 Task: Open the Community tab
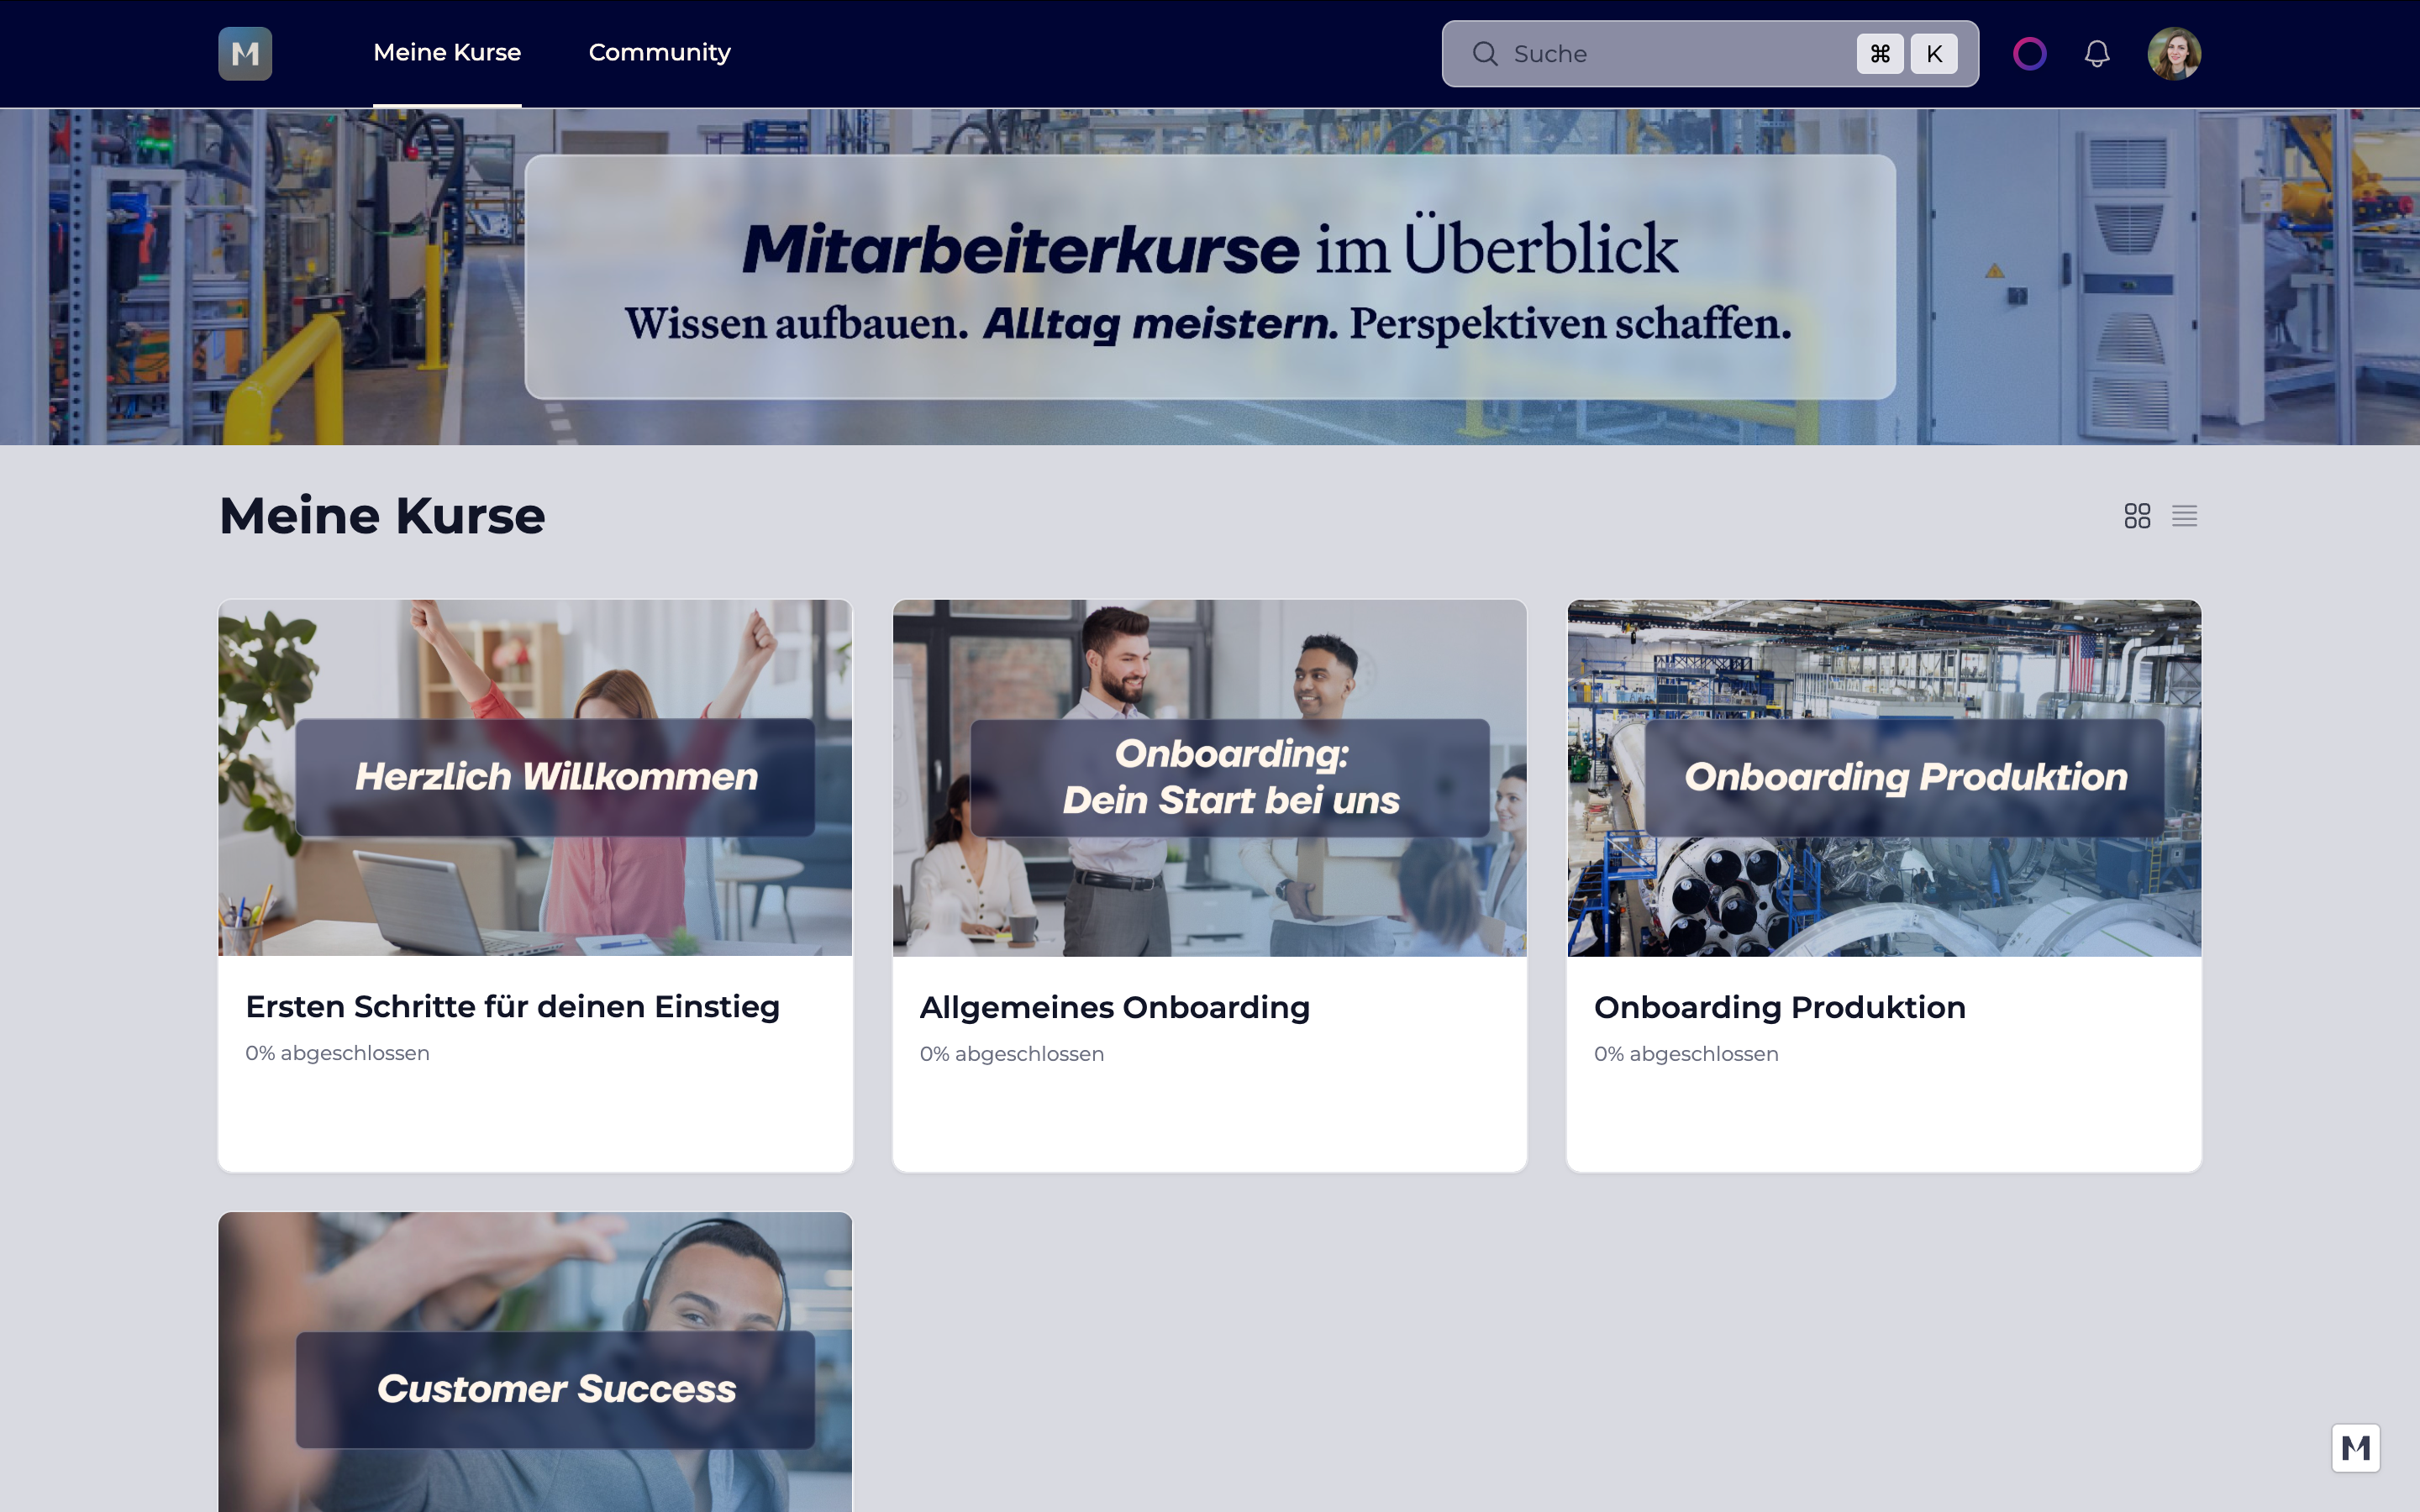coord(659,52)
